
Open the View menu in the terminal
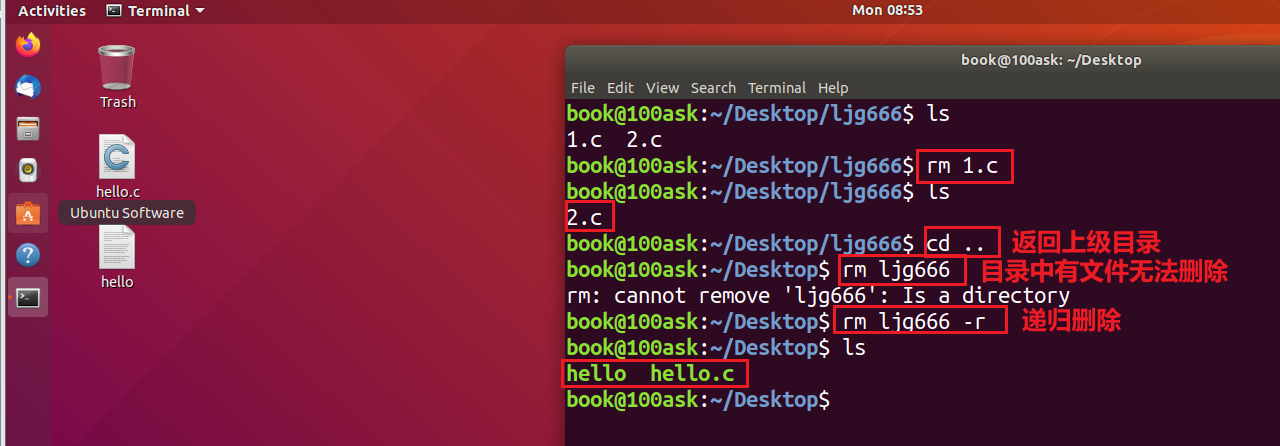click(662, 88)
